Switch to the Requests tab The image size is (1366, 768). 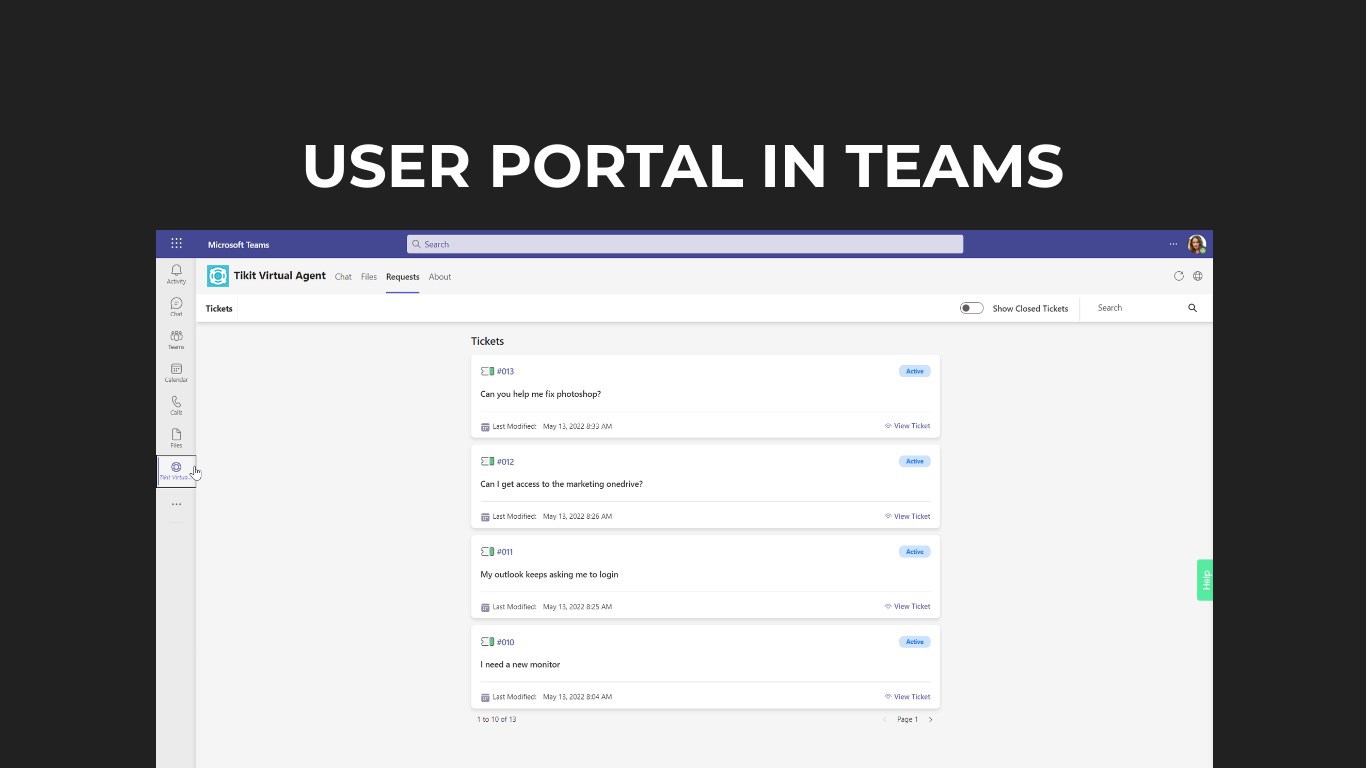pos(402,277)
